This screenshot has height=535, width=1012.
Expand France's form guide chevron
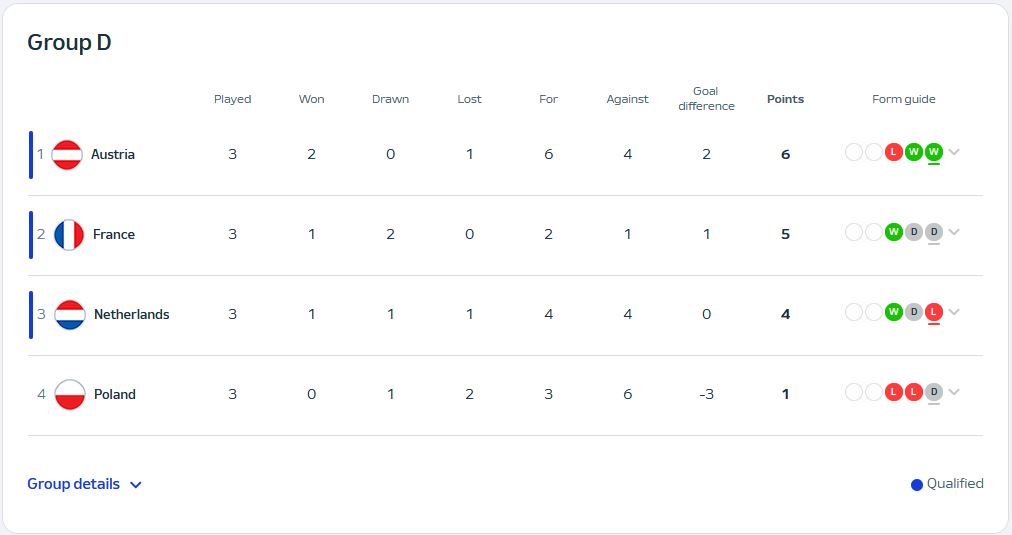(x=954, y=232)
